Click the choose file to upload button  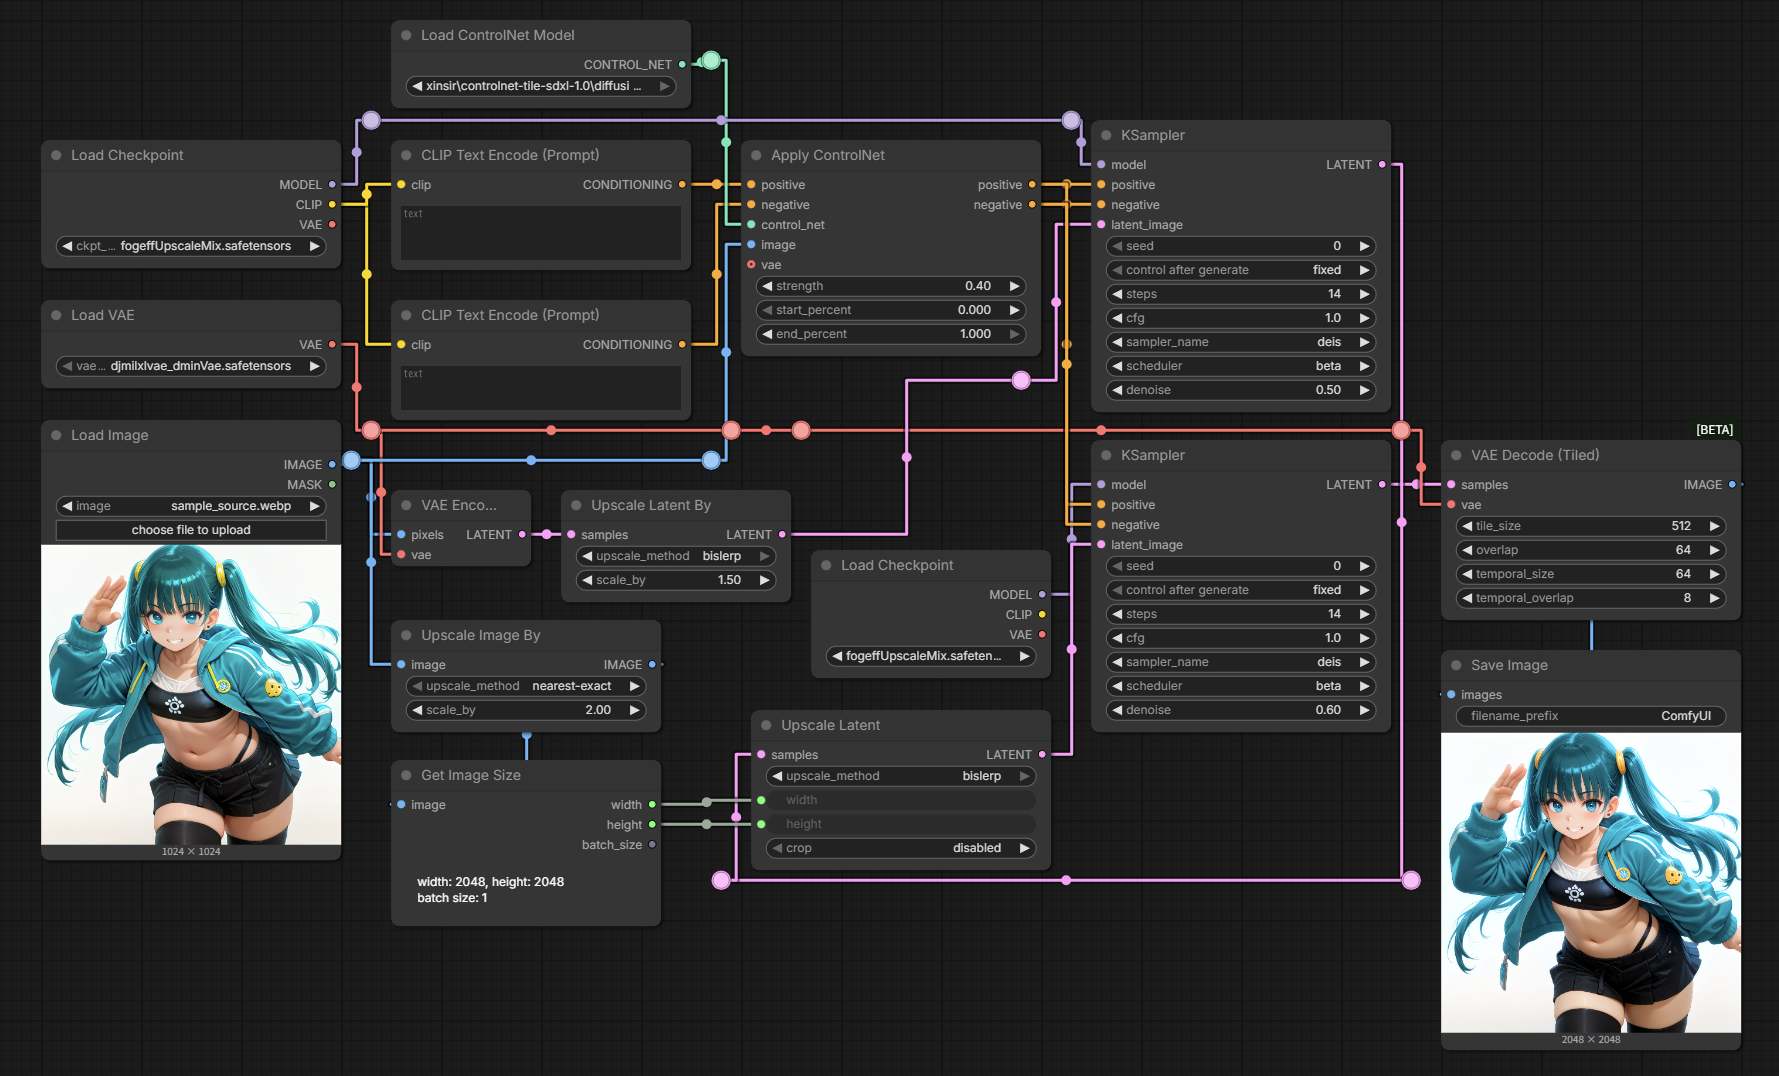pyautogui.click(x=191, y=530)
